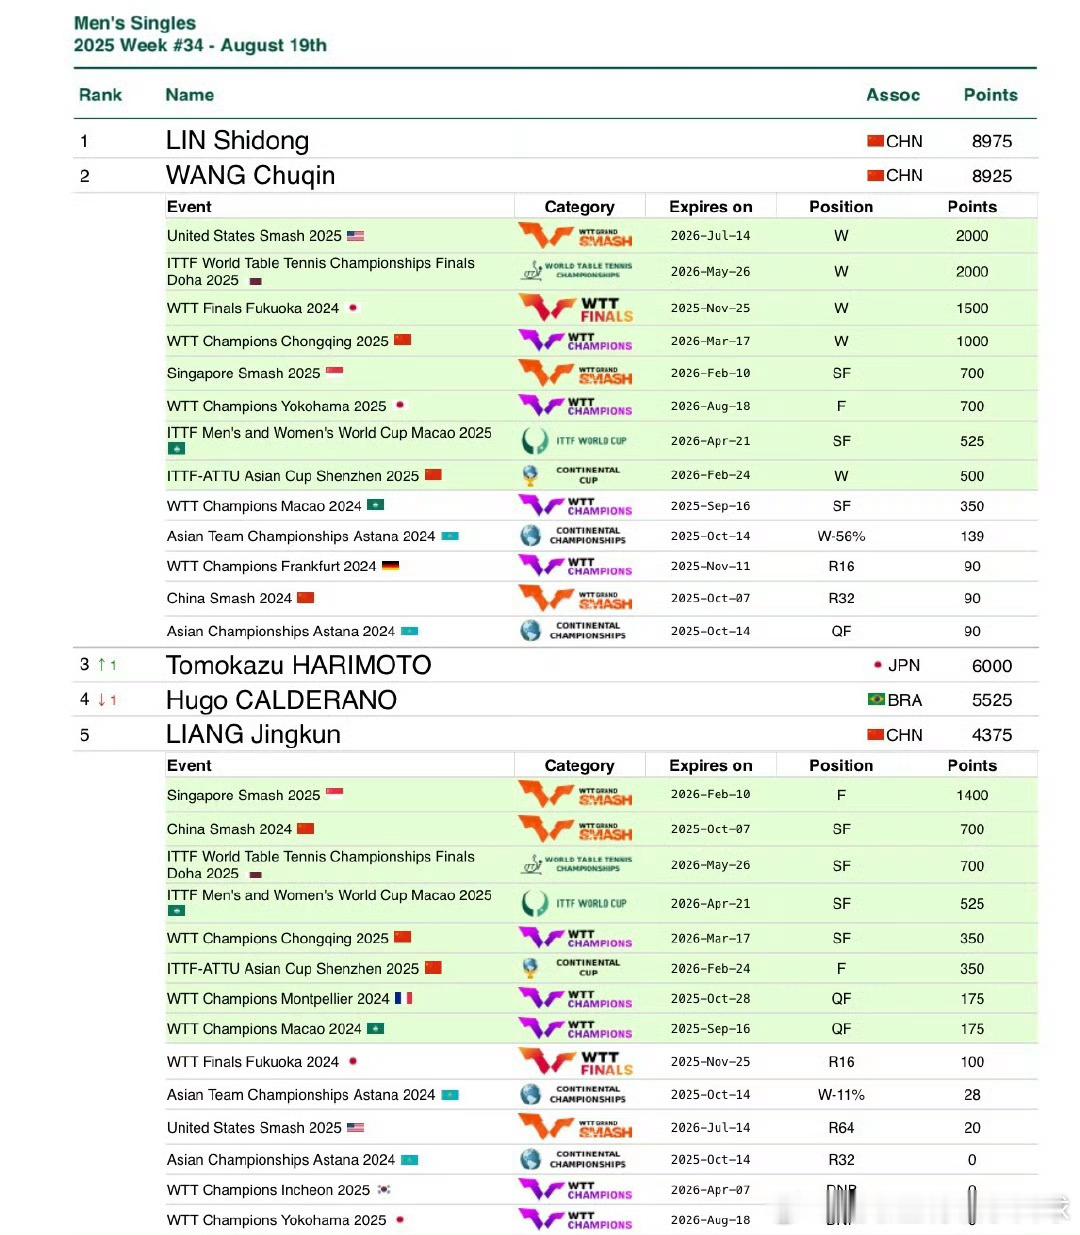
Task: Select "2026-Apr-07" expiry date
Action: pyautogui.click(x=710, y=1190)
